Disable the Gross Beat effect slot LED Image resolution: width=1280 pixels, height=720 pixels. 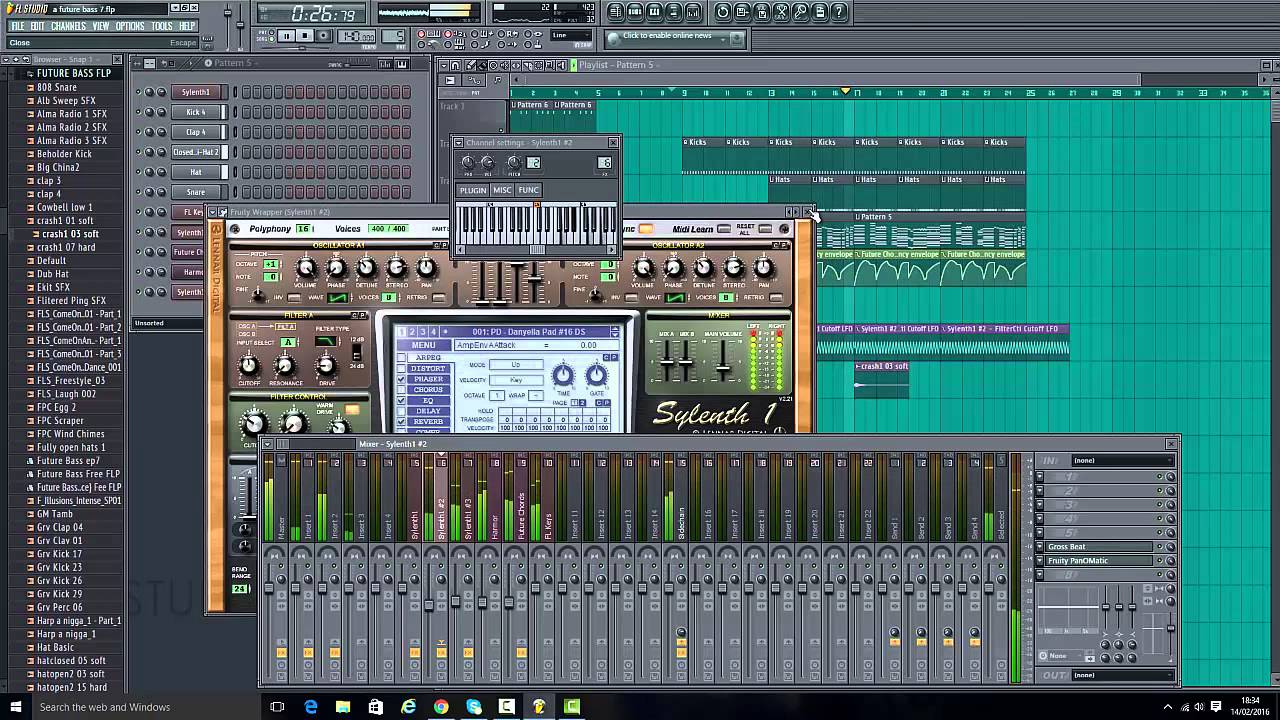coord(1160,547)
